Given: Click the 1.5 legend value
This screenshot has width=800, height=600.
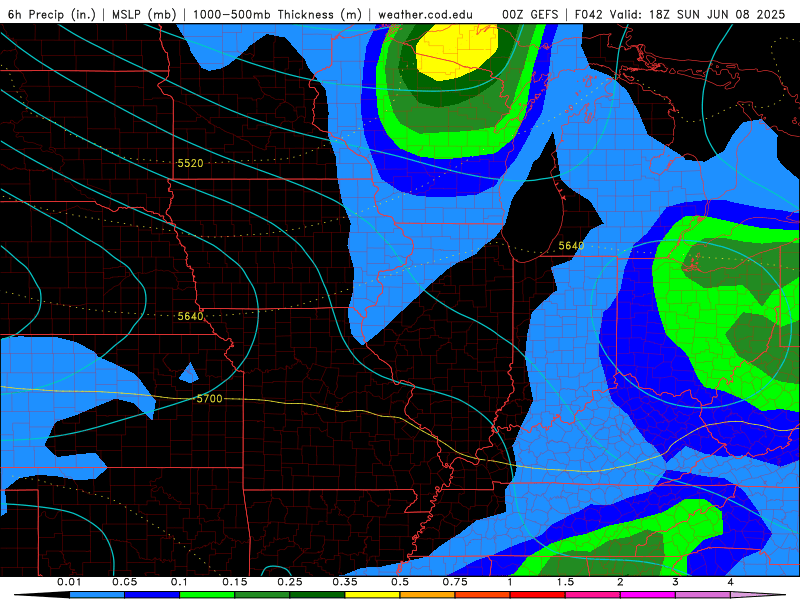Looking at the screenshot, I should point(565,582).
